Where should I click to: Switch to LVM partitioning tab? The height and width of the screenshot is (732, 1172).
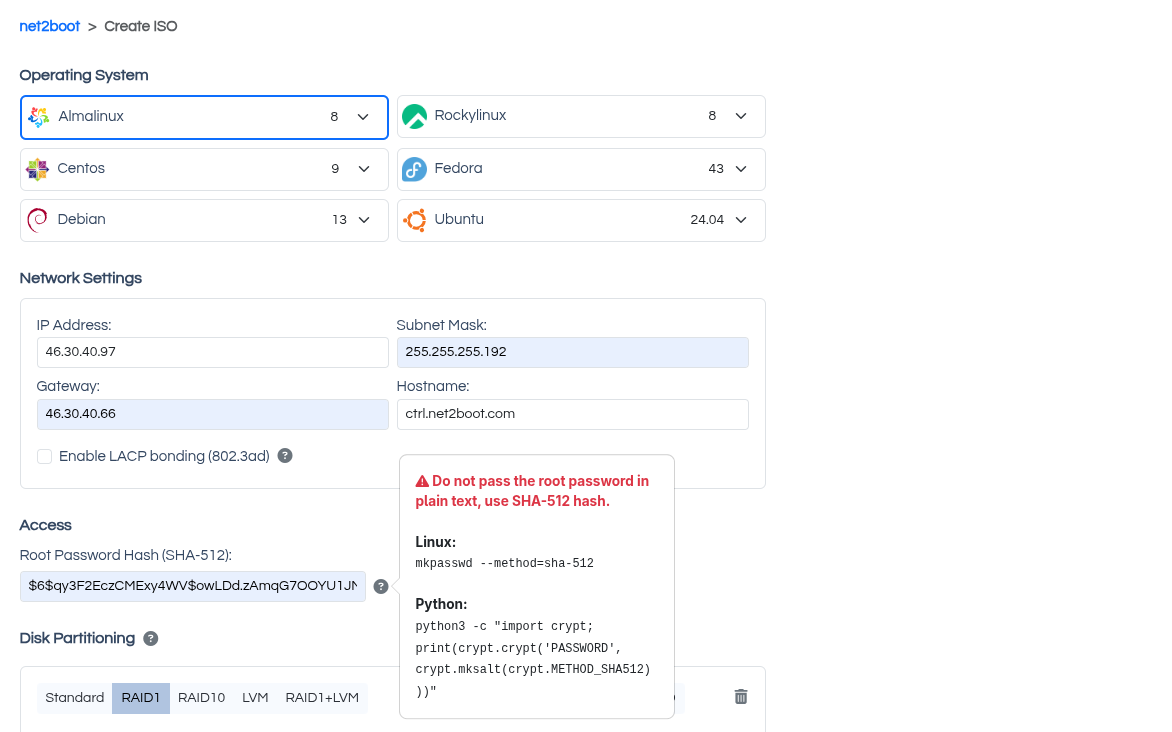(255, 698)
